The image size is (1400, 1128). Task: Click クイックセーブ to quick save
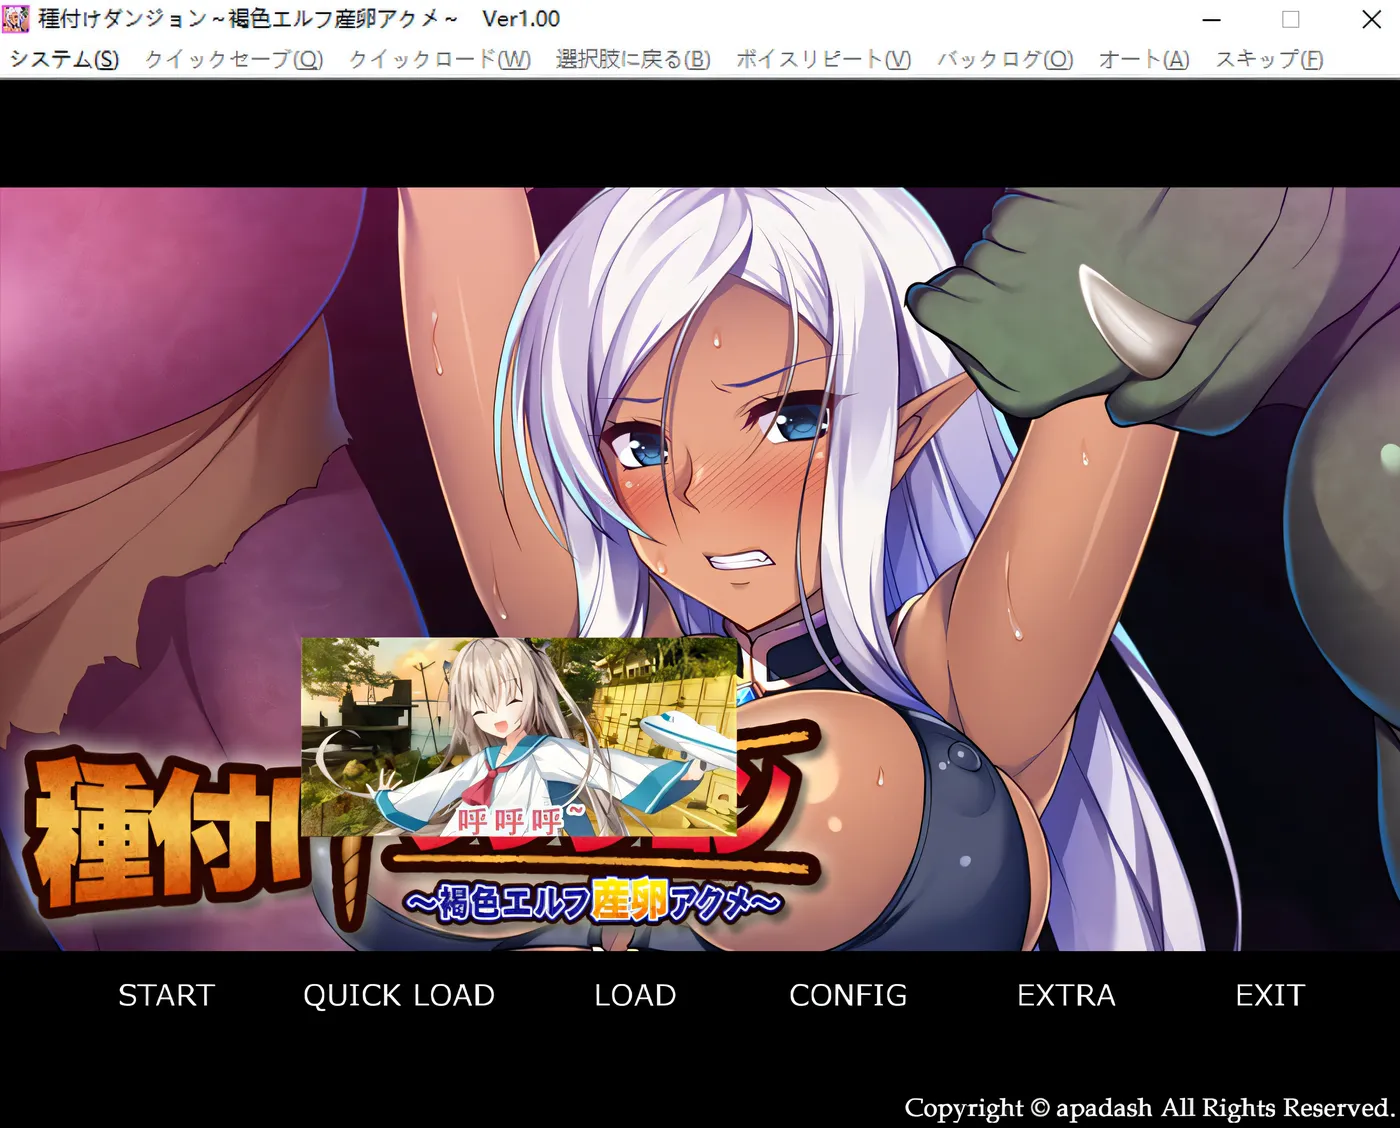[232, 59]
